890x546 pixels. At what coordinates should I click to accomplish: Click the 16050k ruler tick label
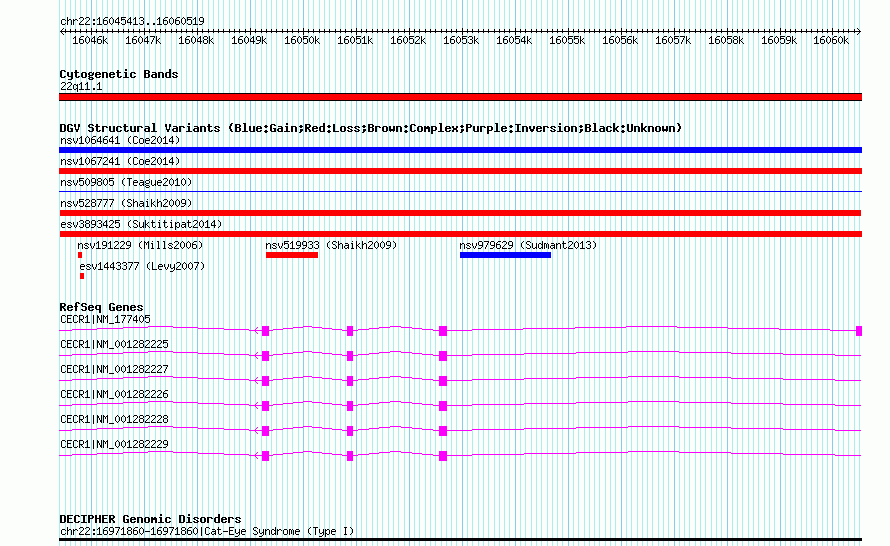(x=302, y=40)
